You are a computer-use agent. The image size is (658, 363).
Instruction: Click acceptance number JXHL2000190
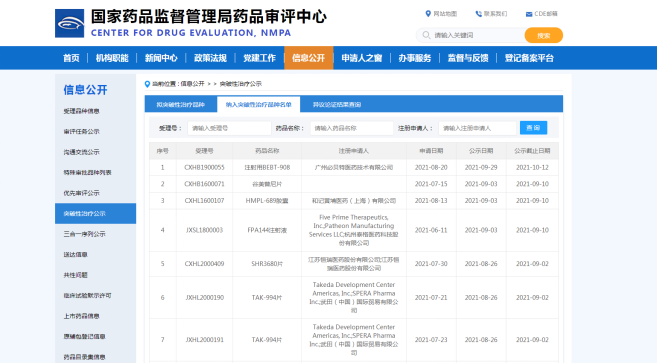click(x=204, y=298)
